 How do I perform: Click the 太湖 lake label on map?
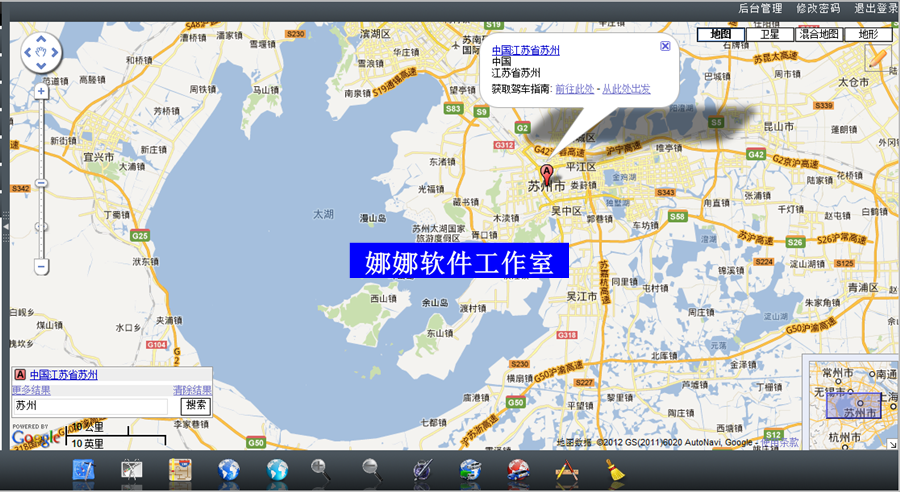coord(323,214)
